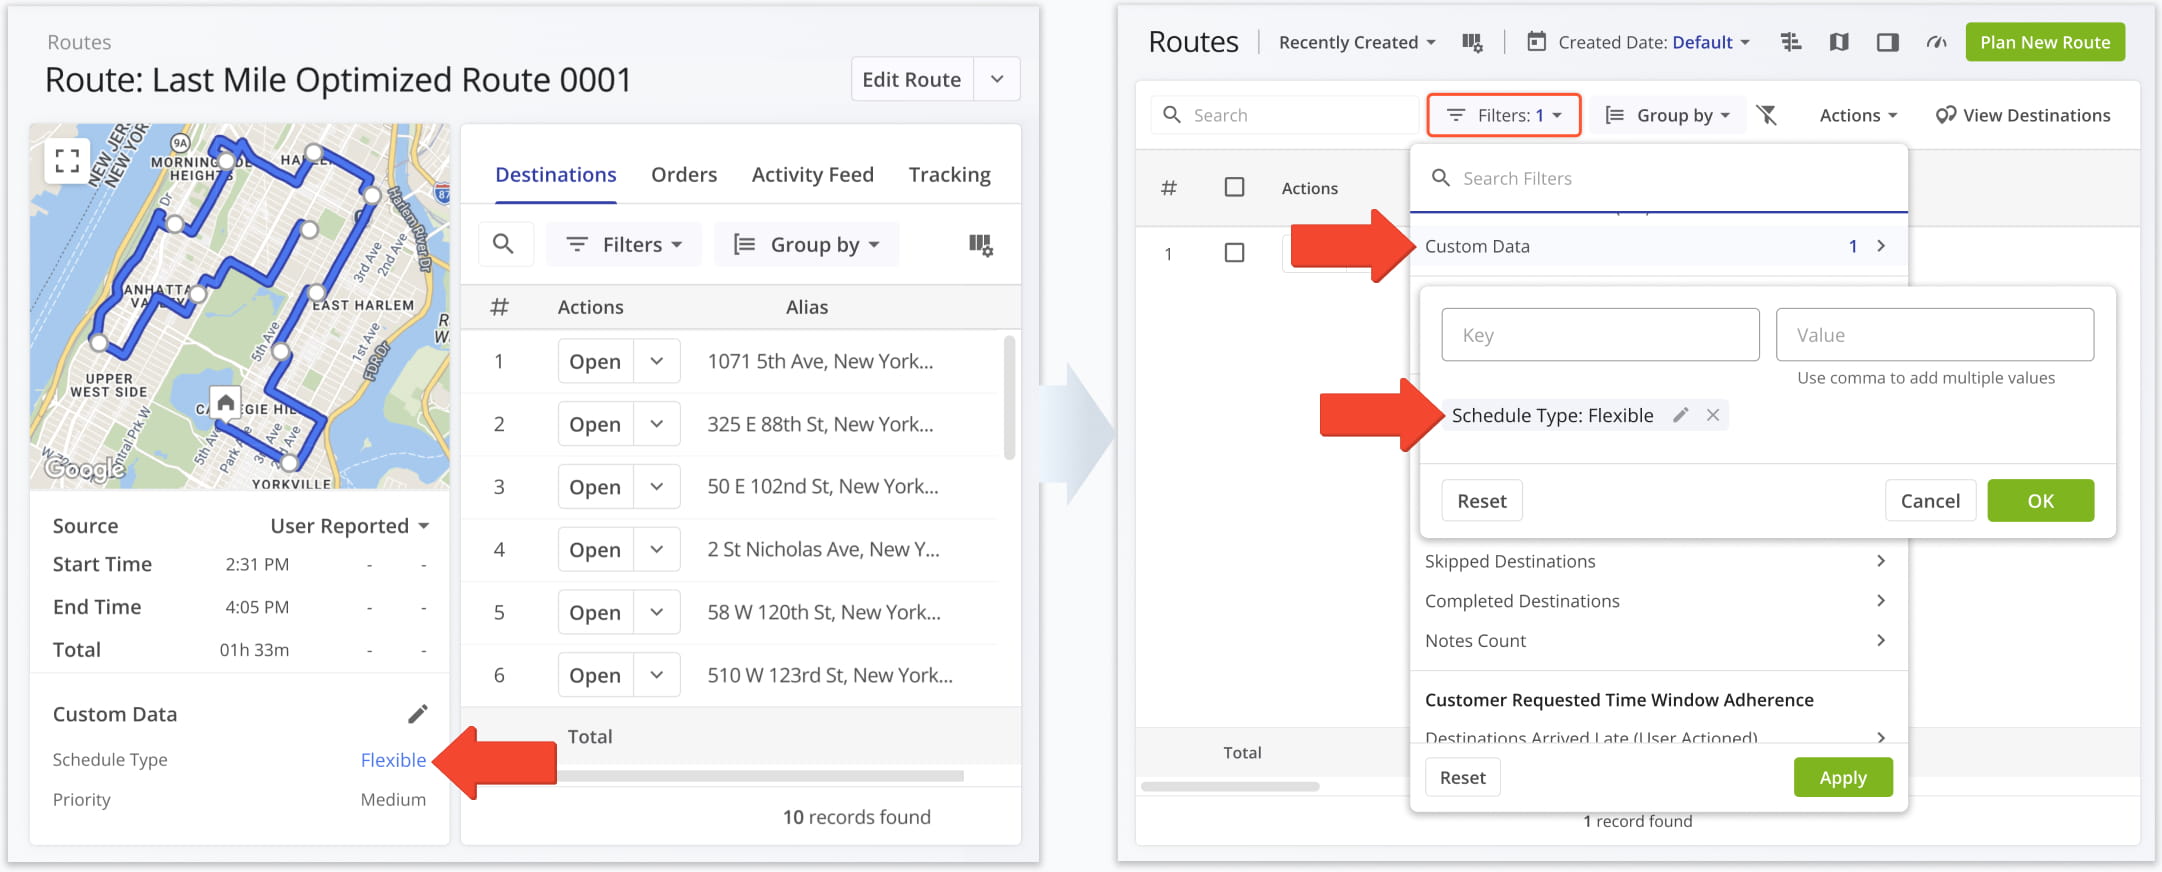The height and width of the screenshot is (872, 2162).
Task: Open destinations Filters dropdown
Action: click(x=624, y=244)
